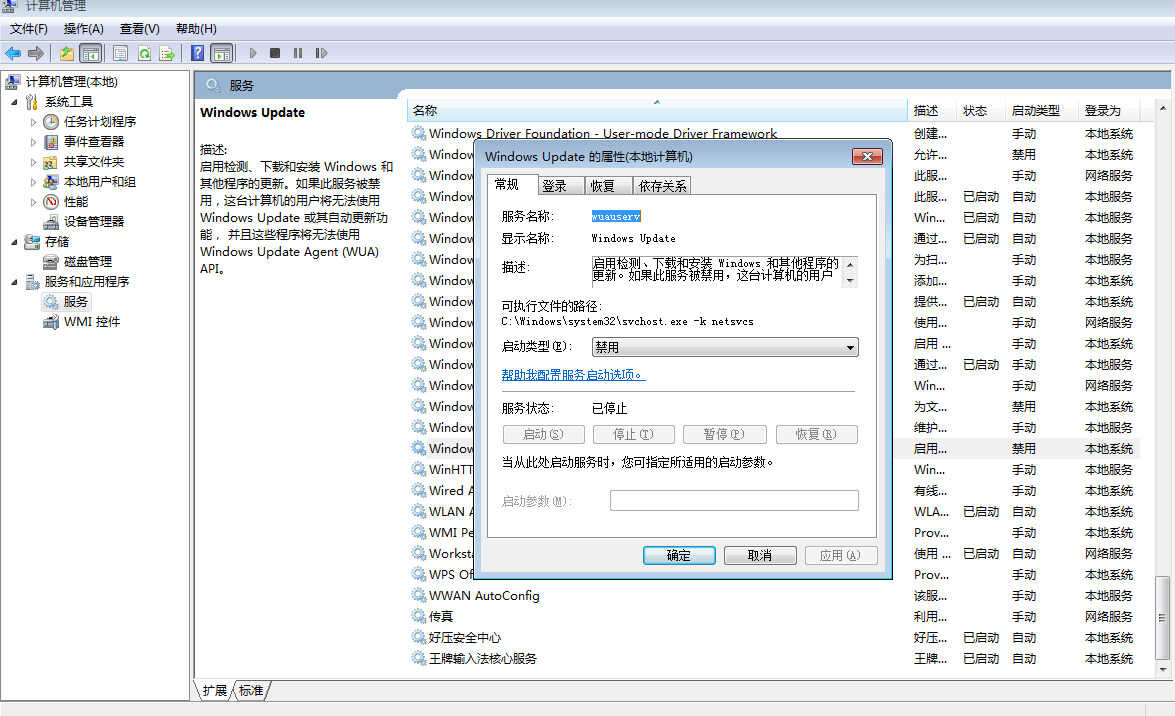The image size is (1175, 716).
Task: Click the 磁盘管理 disk icon
Action: coord(51,262)
